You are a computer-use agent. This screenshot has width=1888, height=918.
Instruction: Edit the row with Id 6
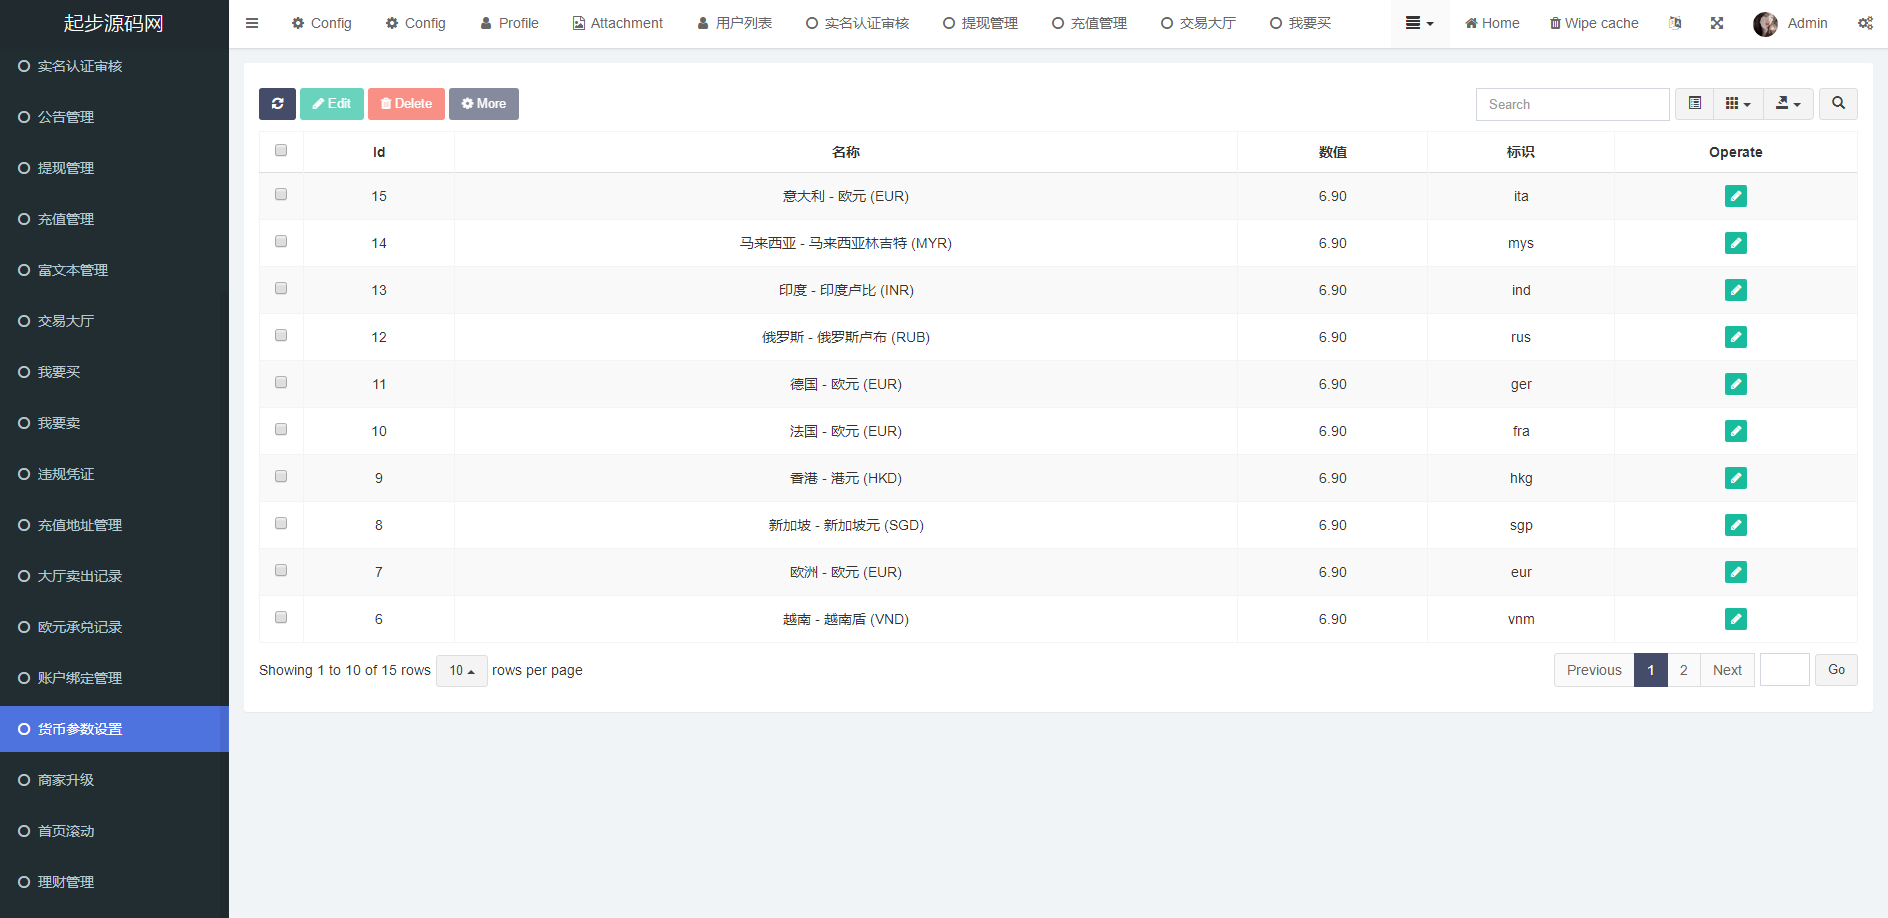point(1736,619)
